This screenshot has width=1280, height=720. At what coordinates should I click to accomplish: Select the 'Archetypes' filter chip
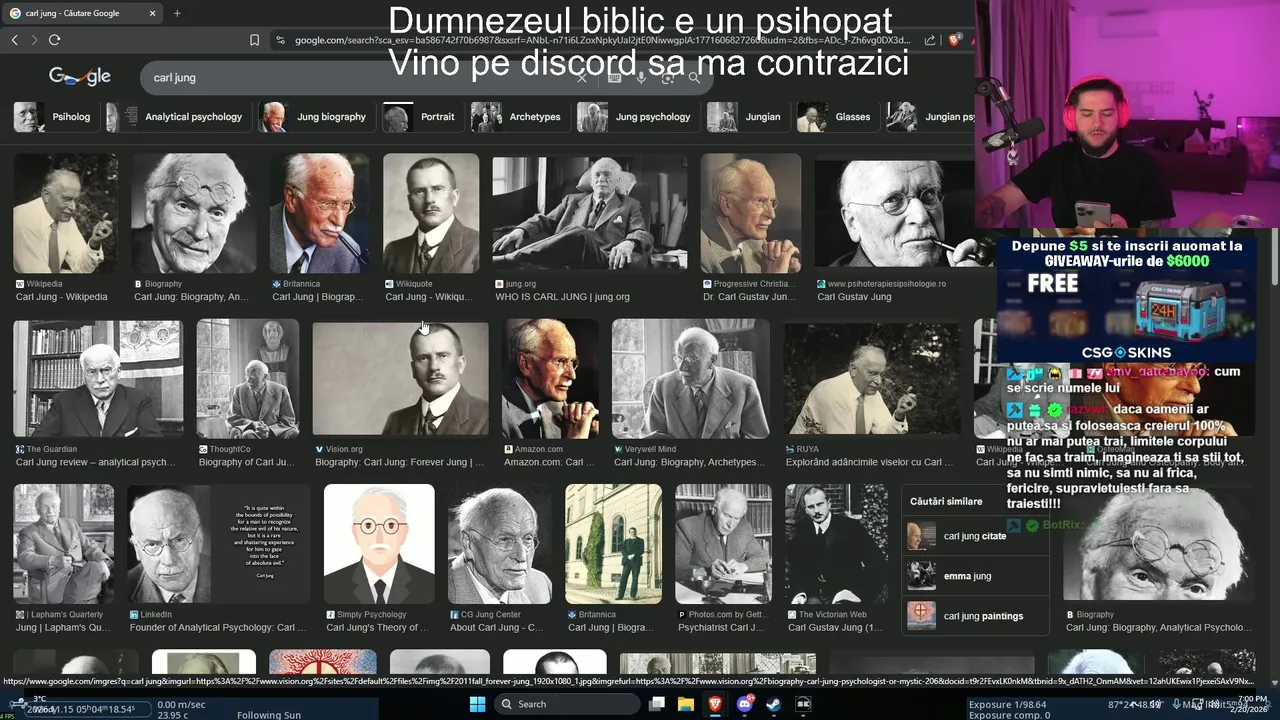click(x=519, y=117)
